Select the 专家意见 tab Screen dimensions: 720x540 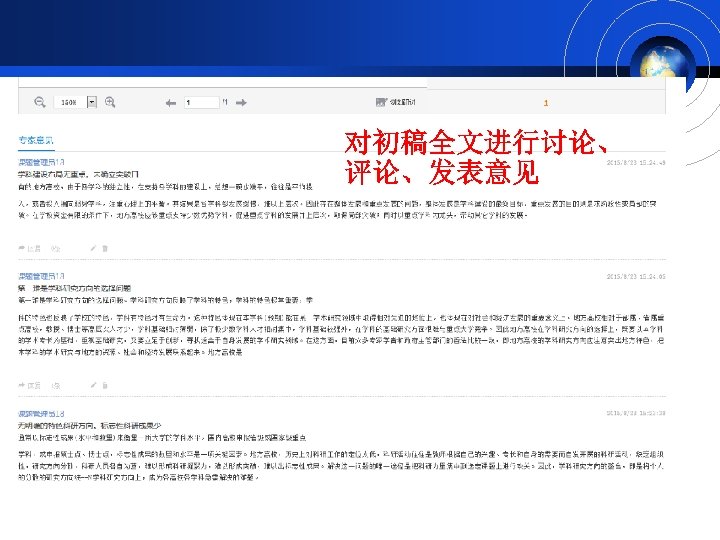36,140
